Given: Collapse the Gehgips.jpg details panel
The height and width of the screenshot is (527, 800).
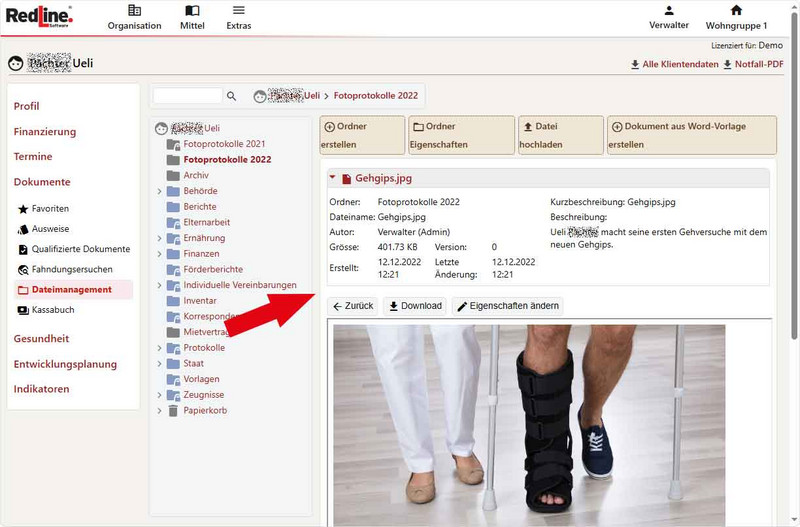Looking at the screenshot, I should click(332, 179).
